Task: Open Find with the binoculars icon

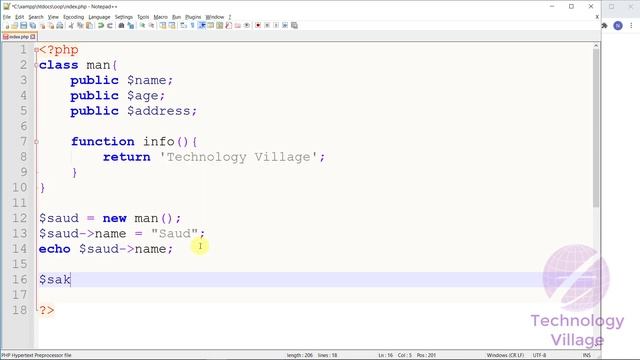Action: (121, 26)
